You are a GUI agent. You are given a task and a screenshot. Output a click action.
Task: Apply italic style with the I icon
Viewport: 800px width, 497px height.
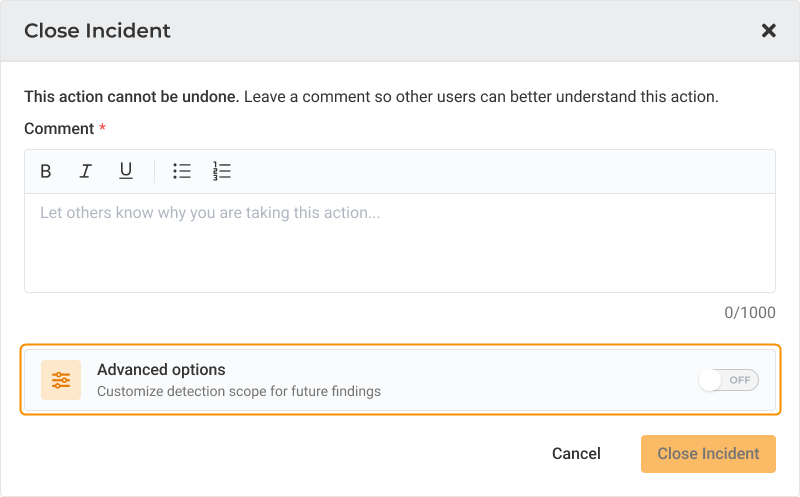click(86, 171)
